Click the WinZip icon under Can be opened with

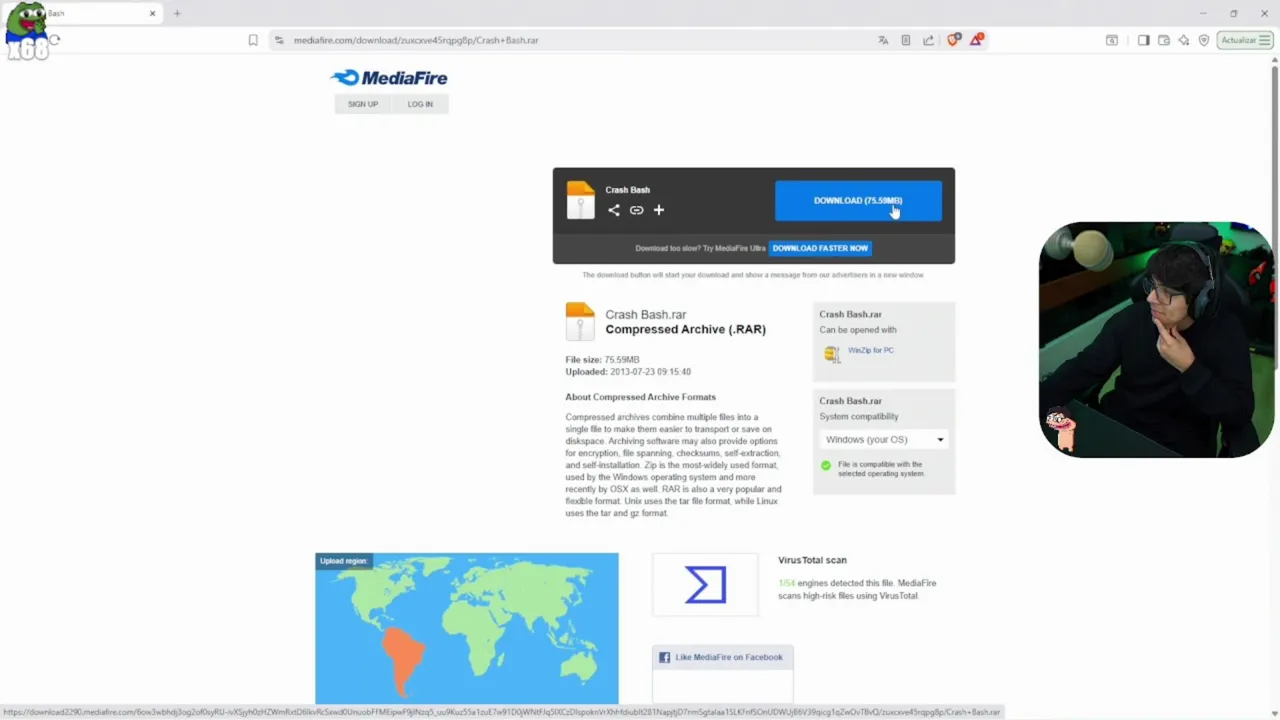[831, 352]
